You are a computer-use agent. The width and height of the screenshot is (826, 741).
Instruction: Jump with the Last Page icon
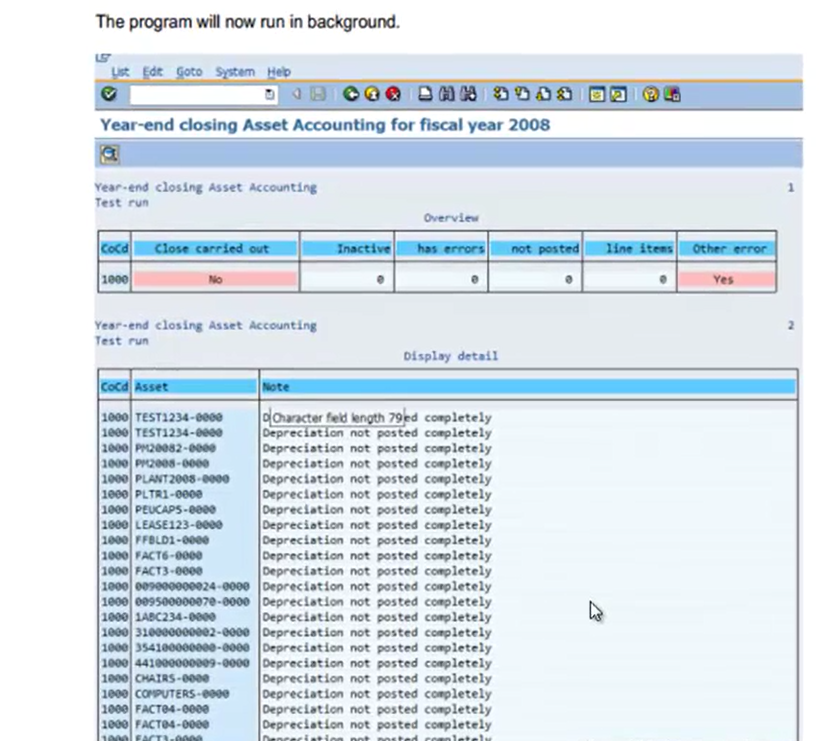pyautogui.click(x=564, y=94)
